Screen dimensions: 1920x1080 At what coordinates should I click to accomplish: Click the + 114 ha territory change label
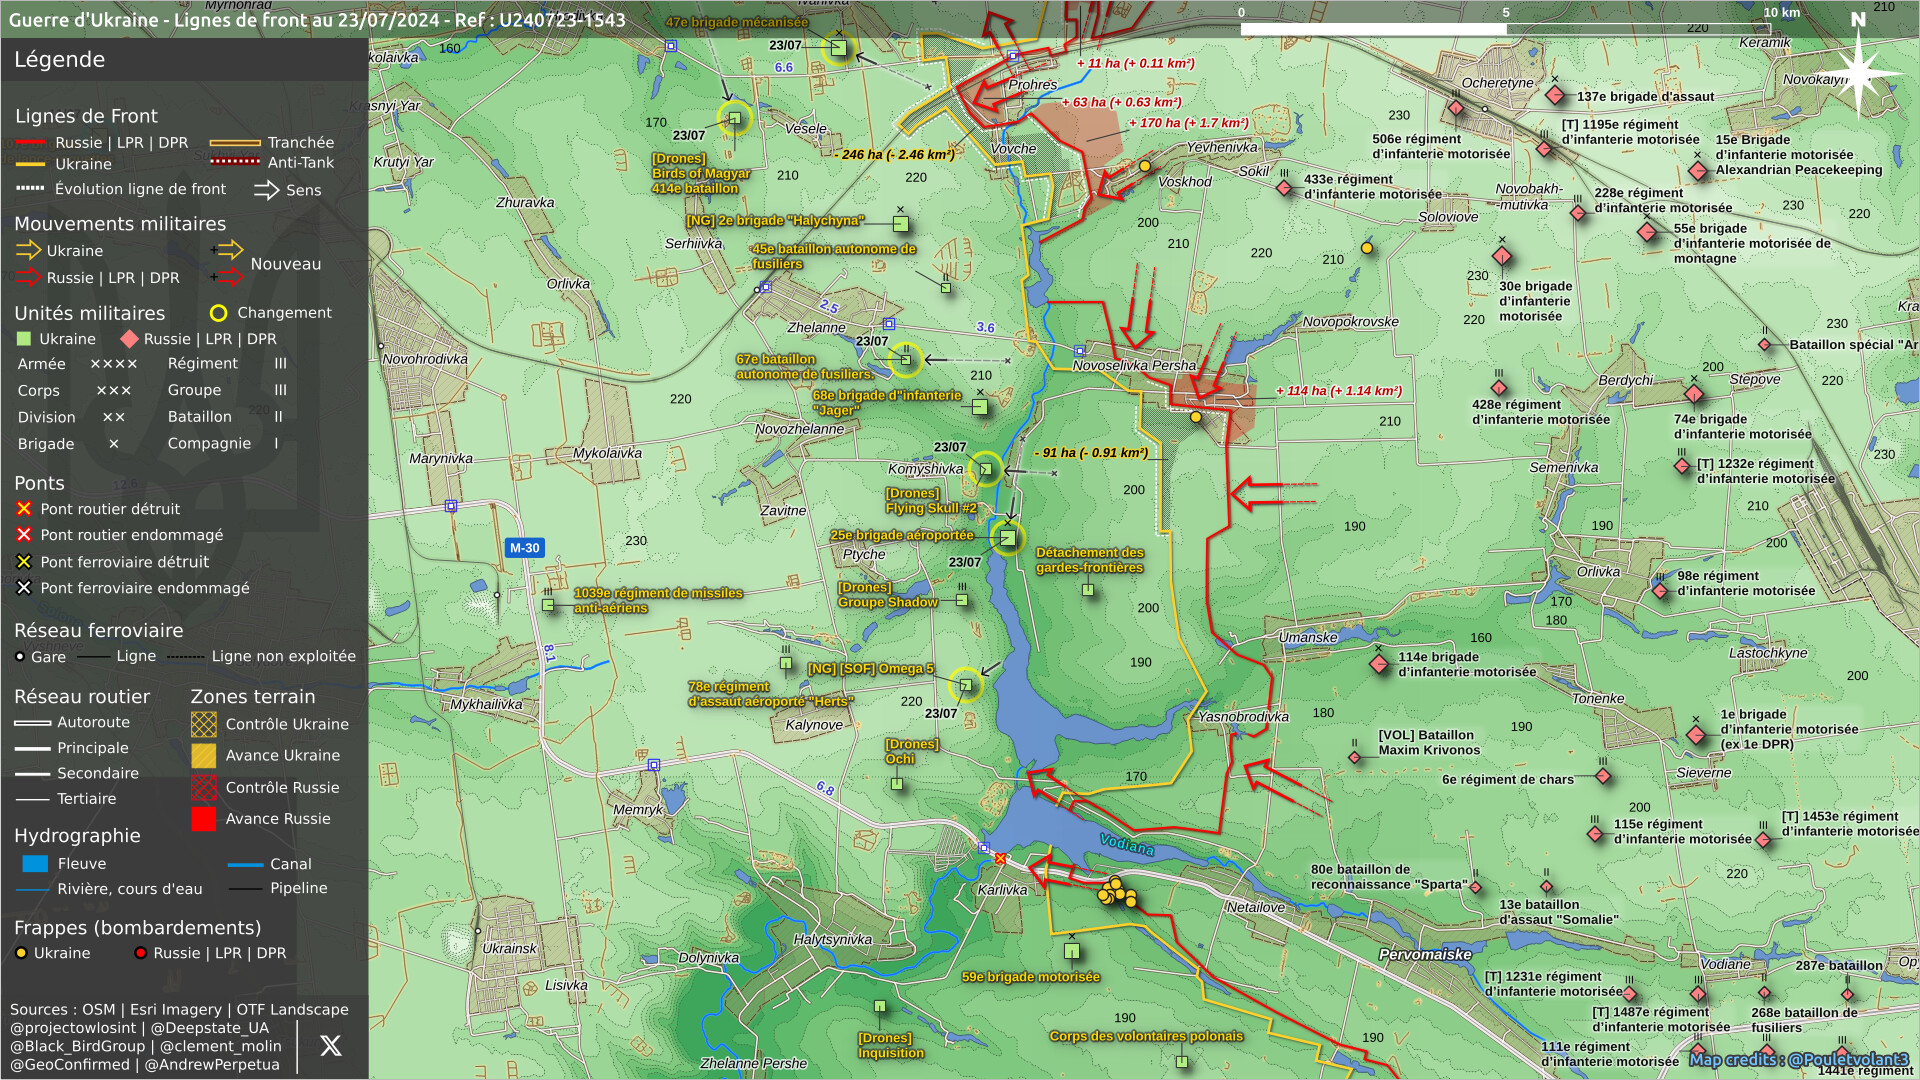coord(1339,391)
